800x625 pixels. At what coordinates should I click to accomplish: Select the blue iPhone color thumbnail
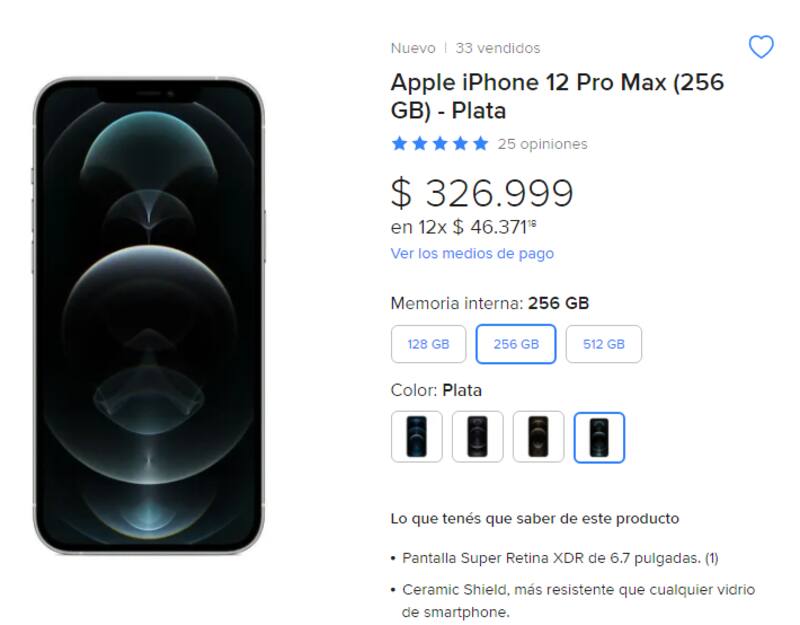click(416, 437)
